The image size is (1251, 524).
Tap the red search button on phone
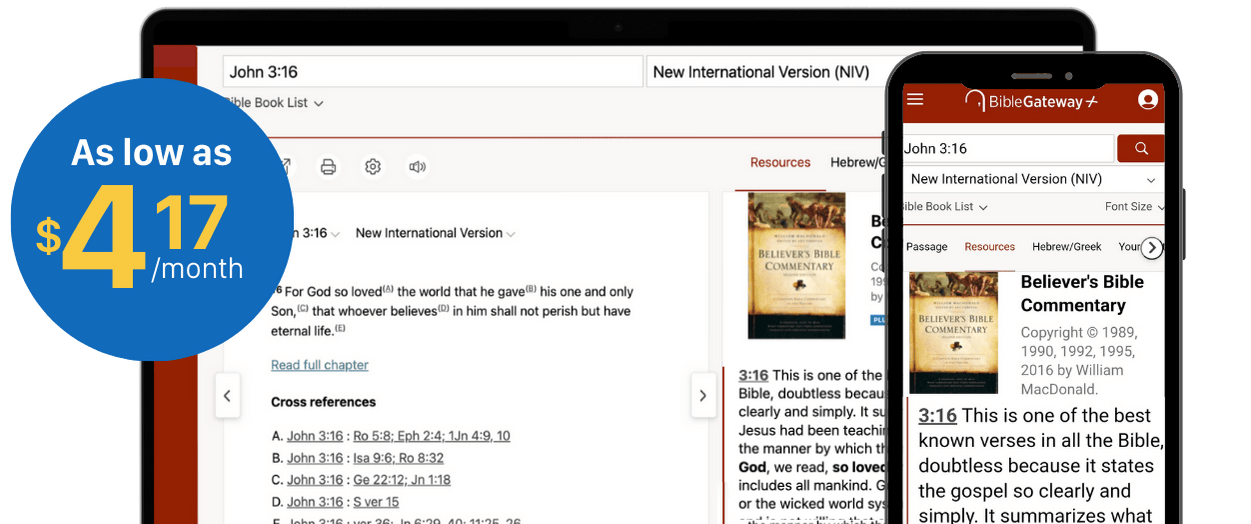tap(1141, 149)
